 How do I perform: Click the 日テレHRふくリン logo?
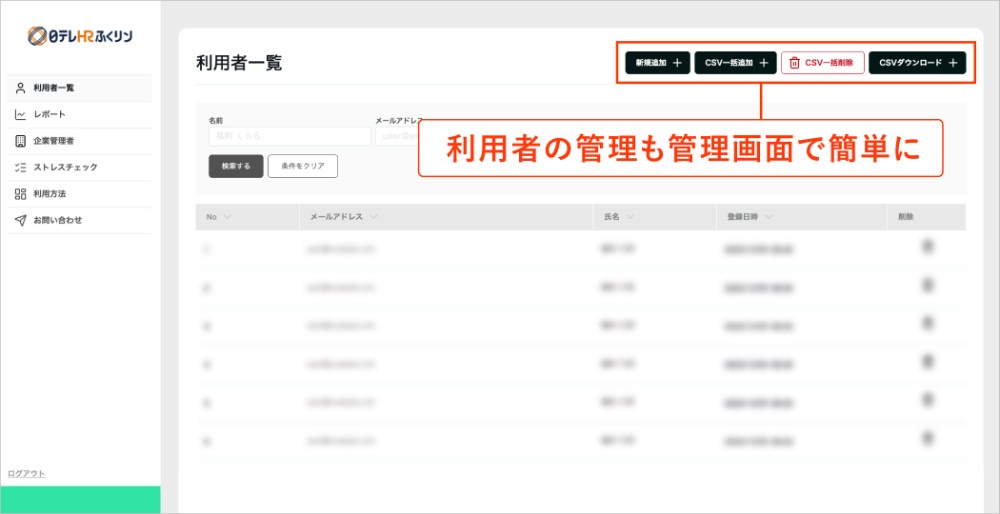pos(80,36)
